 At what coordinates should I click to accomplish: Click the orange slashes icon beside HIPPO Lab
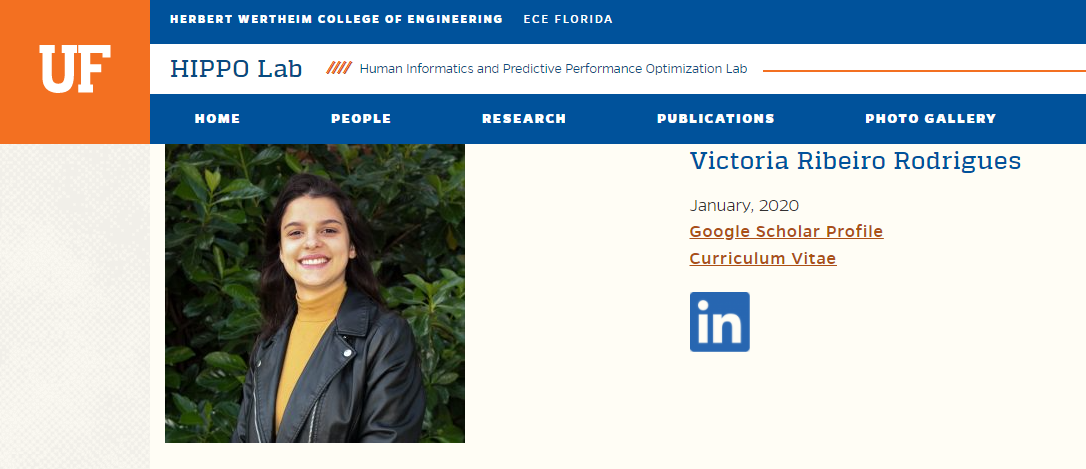coord(339,69)
